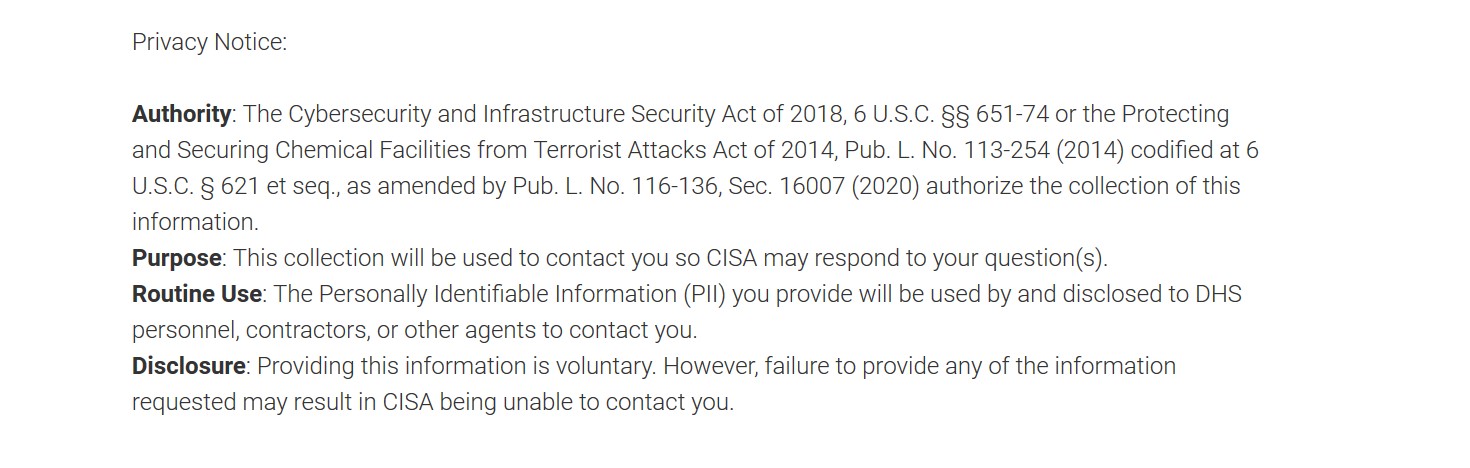Click "Providing this information is voluntary" sentence
This screenshot has height=468, width=1470.
(456, 366)
